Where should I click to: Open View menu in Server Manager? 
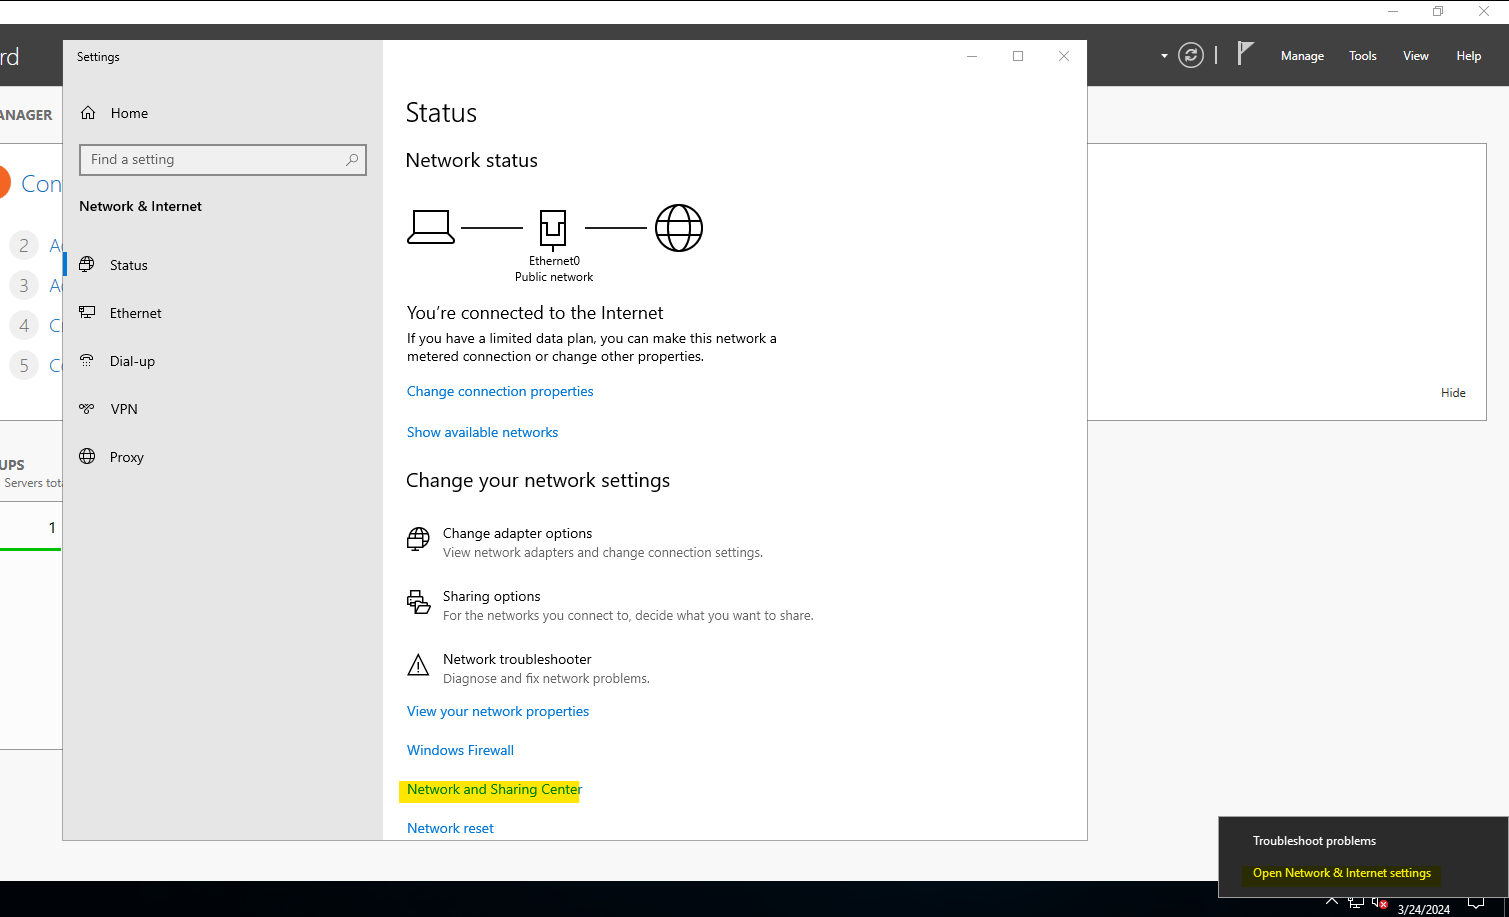coord(1415,56)
